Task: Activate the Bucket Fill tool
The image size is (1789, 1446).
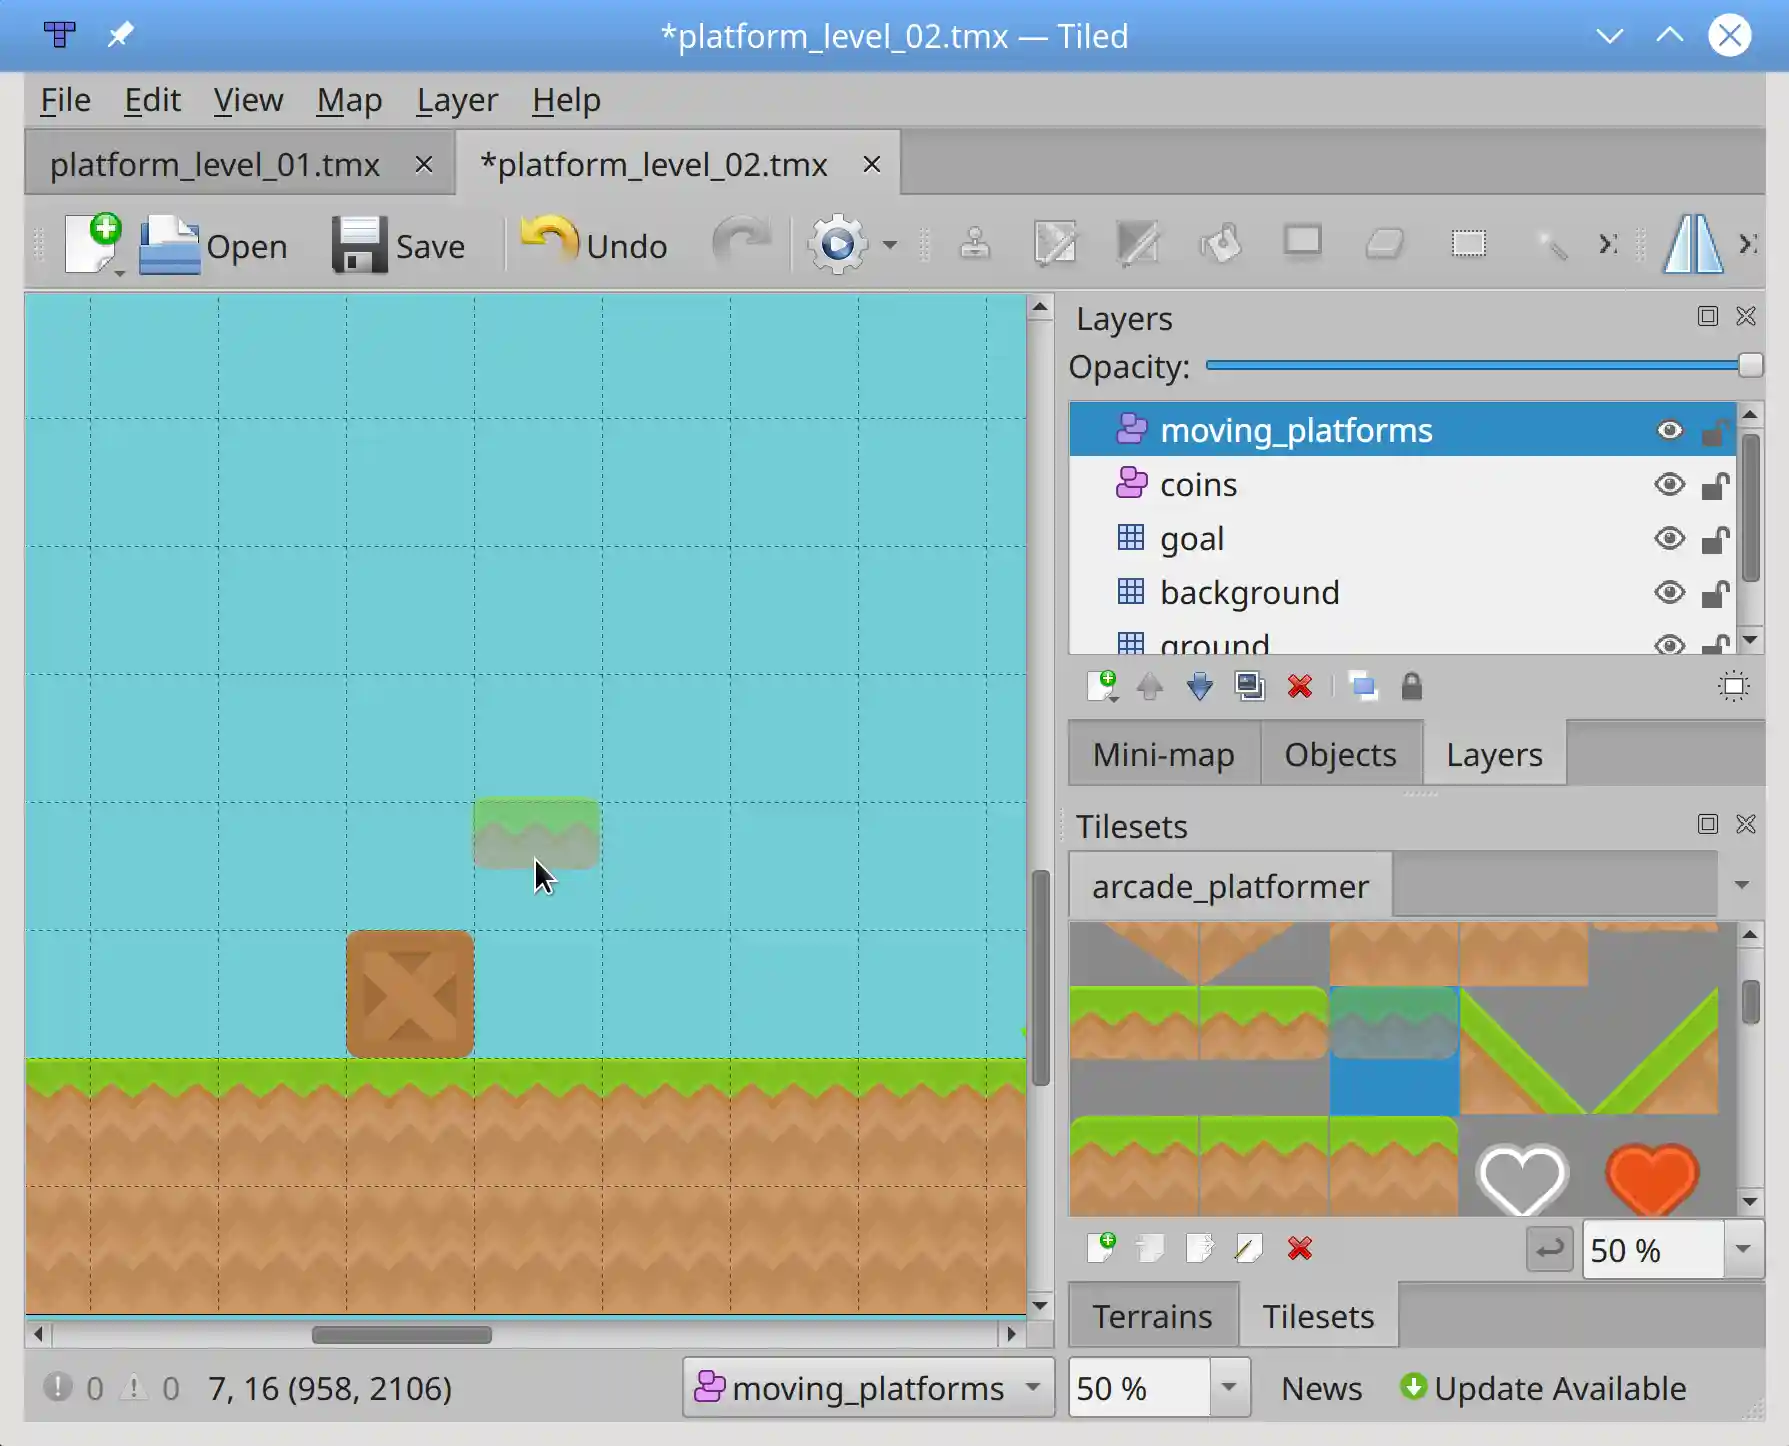Action: coord(1222,243)
